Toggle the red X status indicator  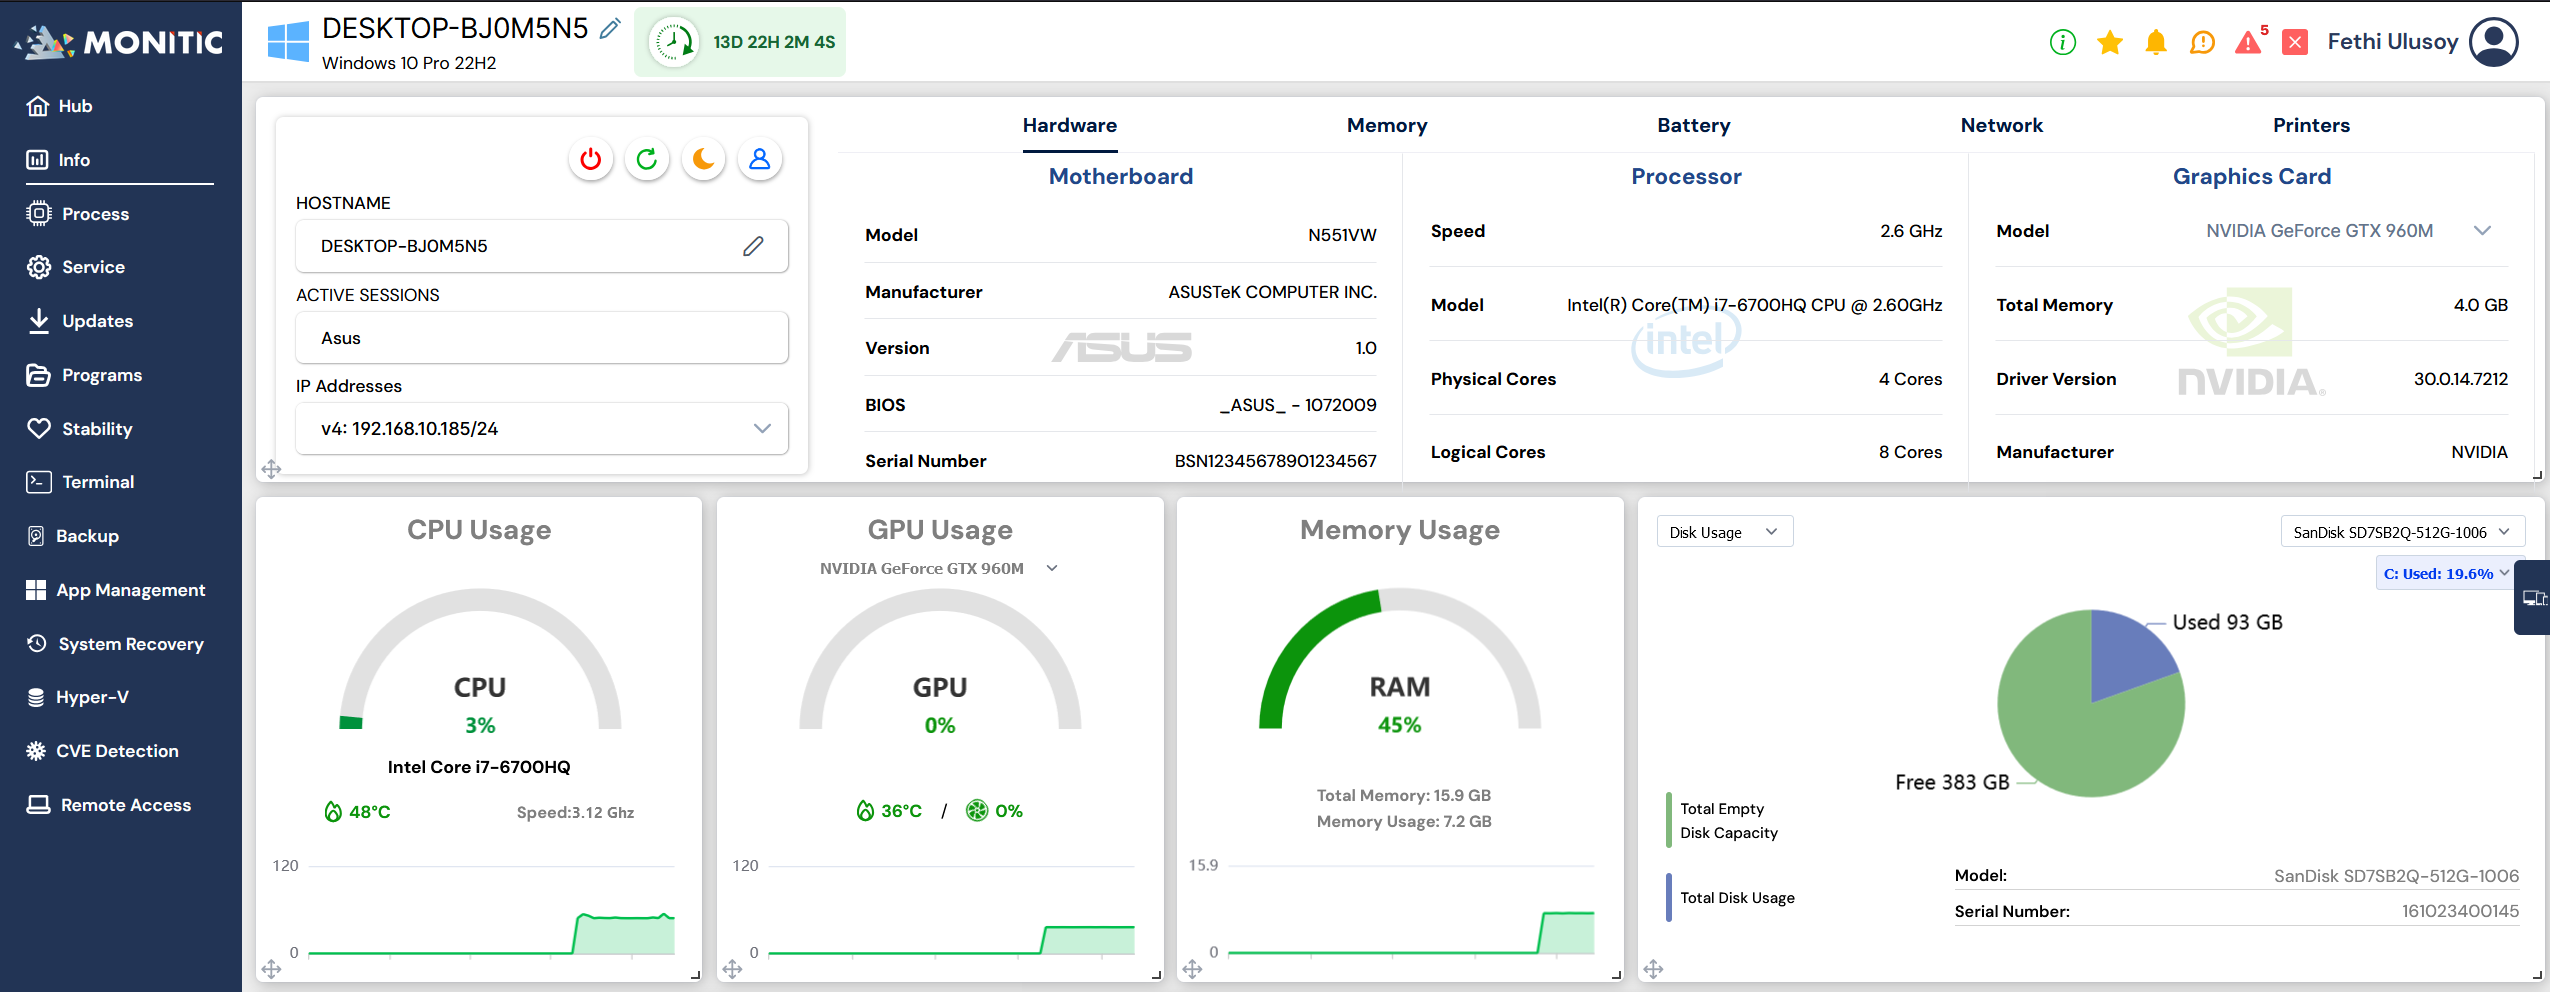pos(2294,42)
